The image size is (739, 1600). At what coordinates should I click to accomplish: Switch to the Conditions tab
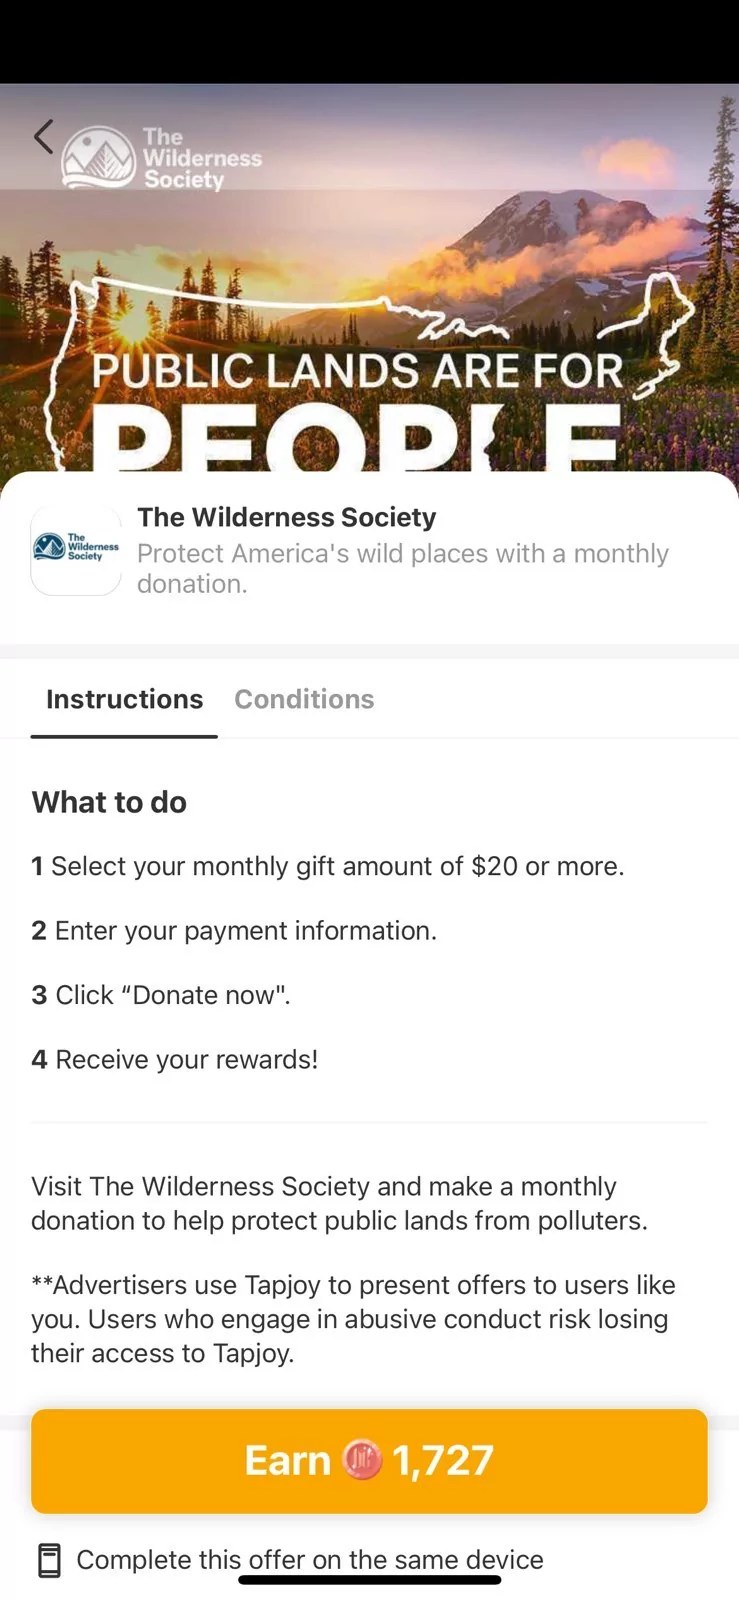304,699
